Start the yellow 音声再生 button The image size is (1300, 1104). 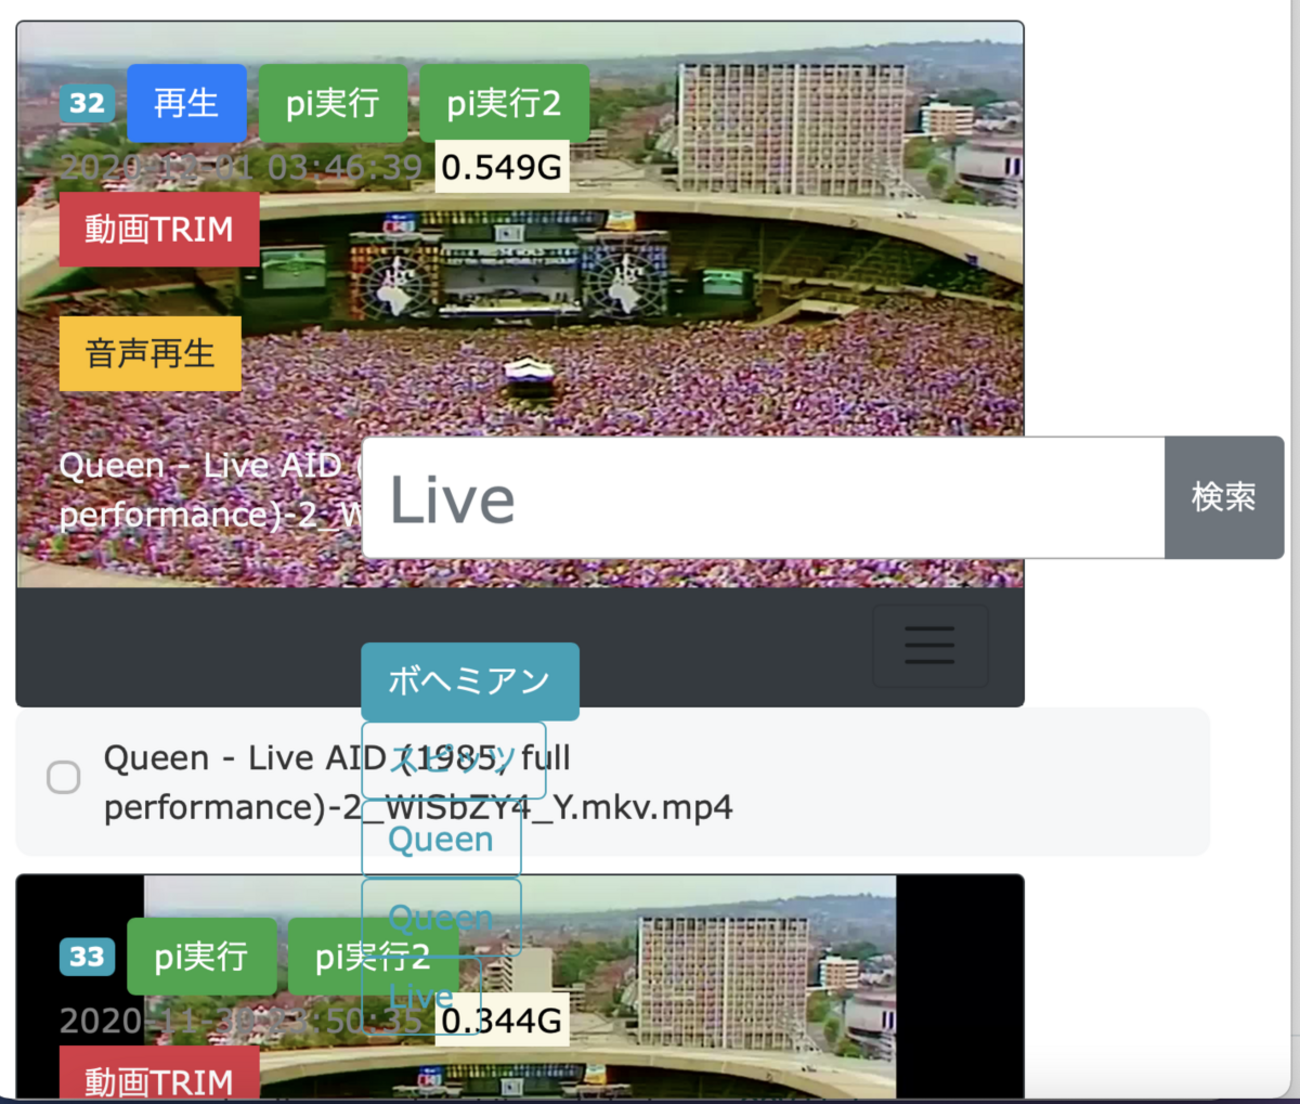(x=150, y=353)
